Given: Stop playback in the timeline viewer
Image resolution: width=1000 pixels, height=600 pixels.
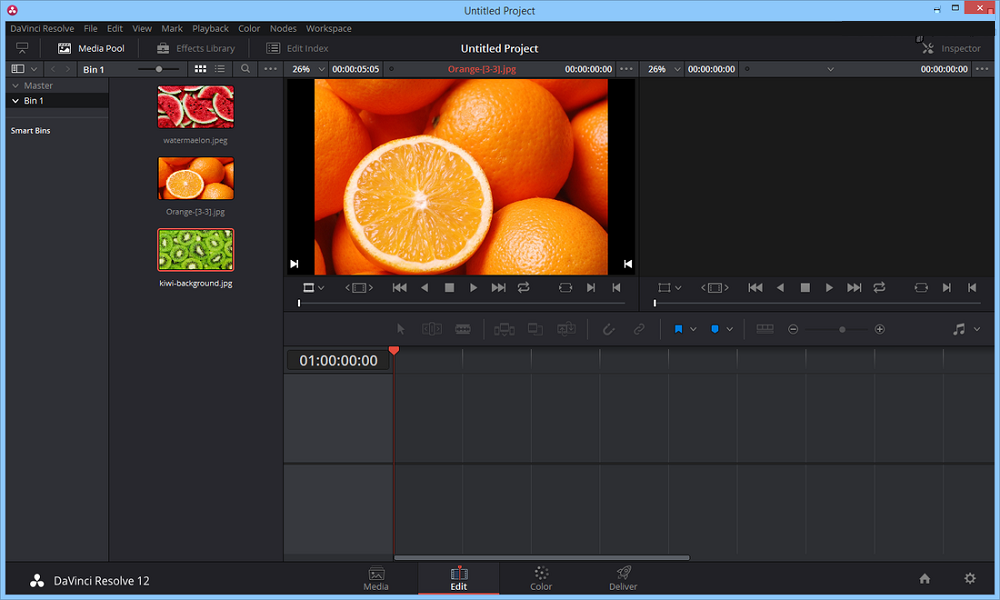Looking at the screenshot, I should (805, 288).
